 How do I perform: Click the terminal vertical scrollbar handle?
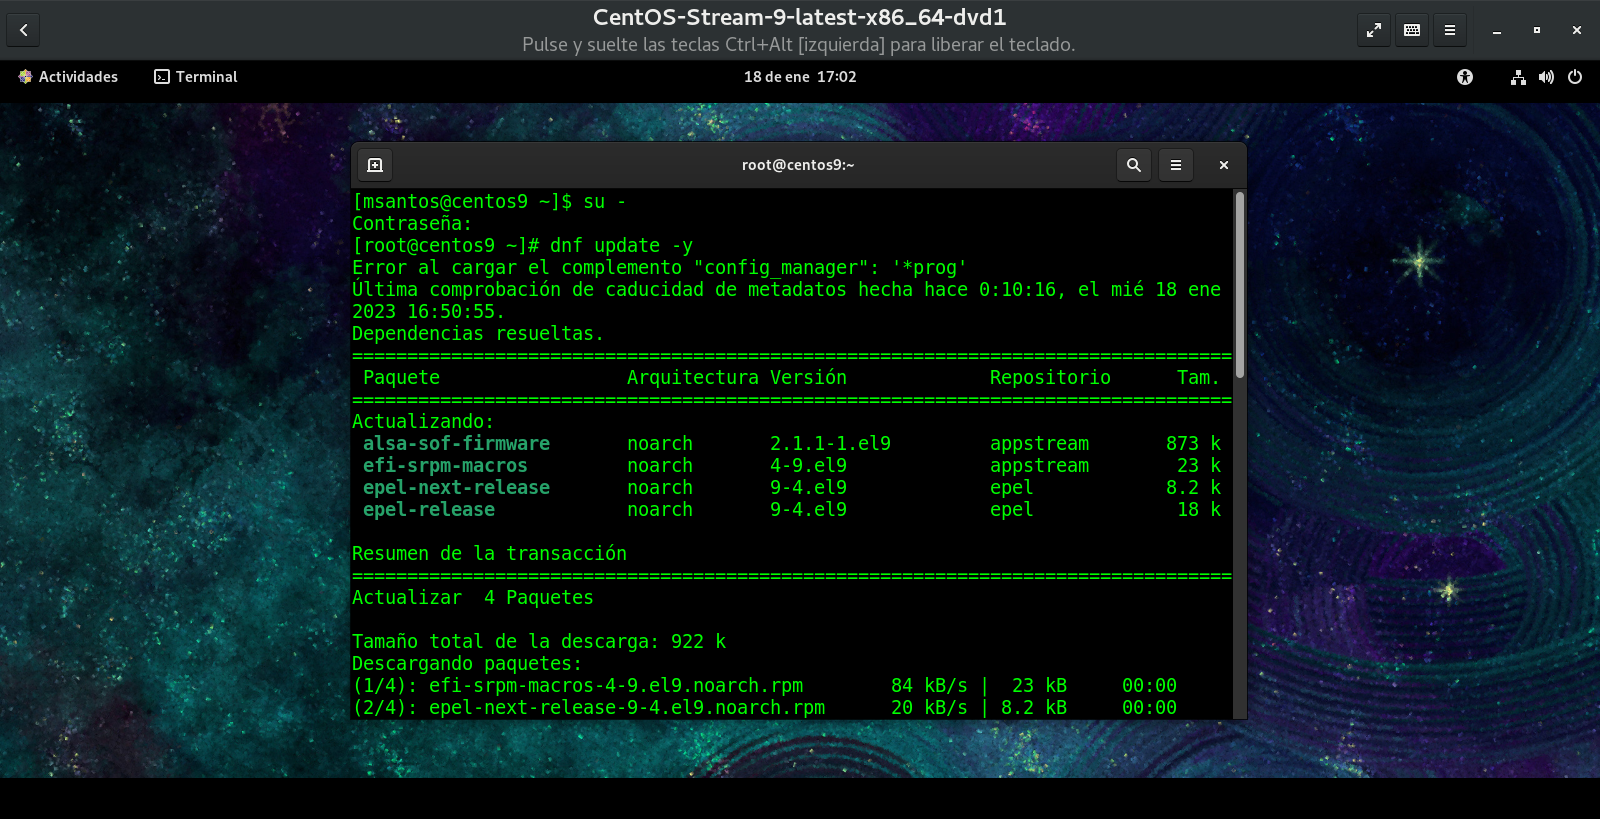click(x=1240, y=285)
